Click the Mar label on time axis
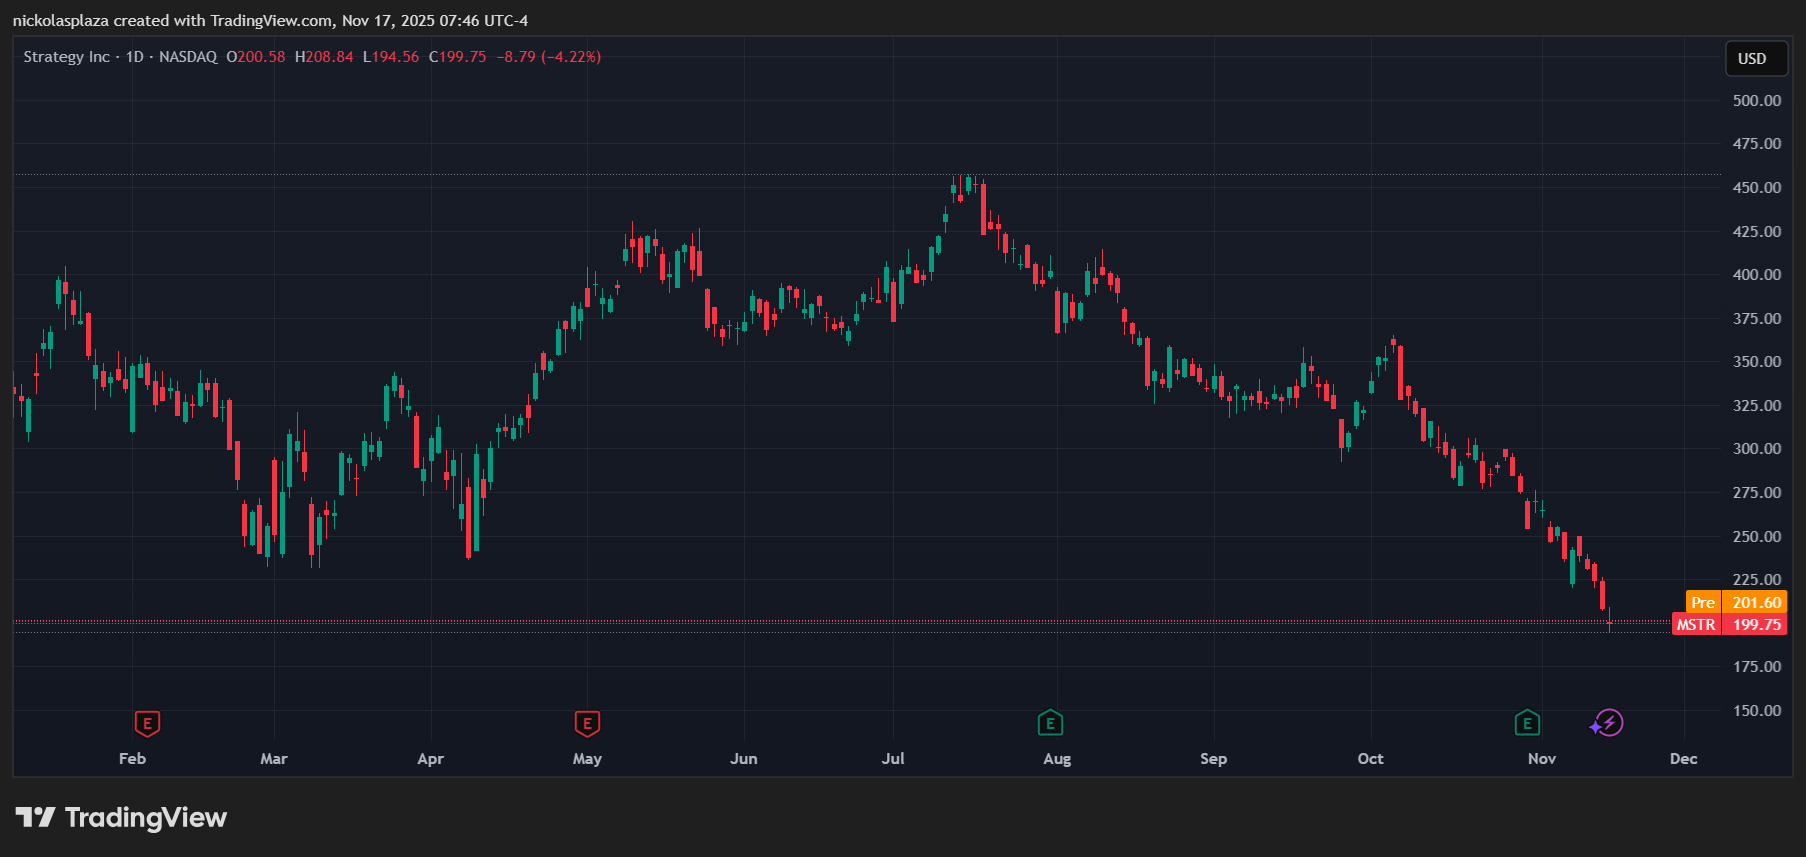1806x857 pixels. (x=273, y=759)
